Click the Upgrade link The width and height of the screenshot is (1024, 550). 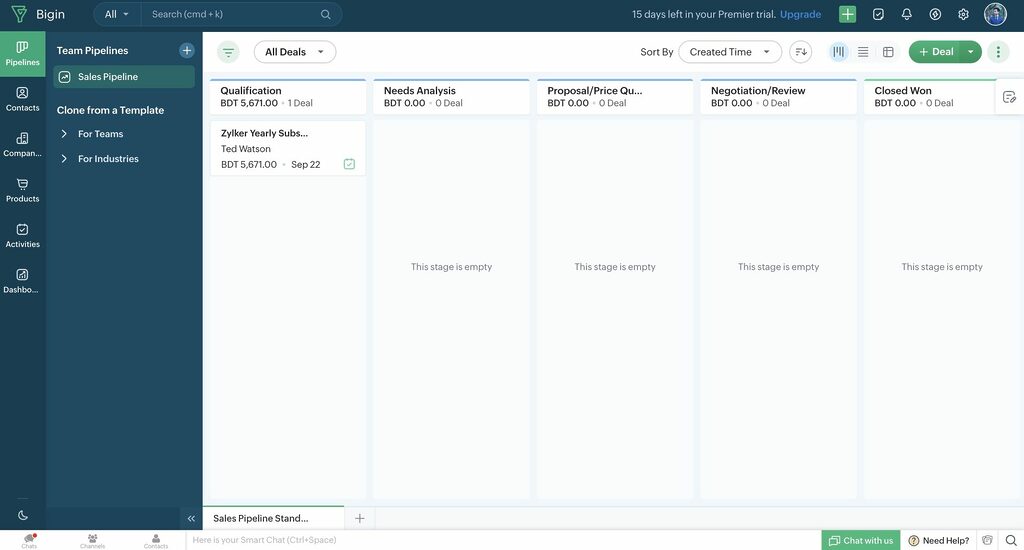click(800, 14)
